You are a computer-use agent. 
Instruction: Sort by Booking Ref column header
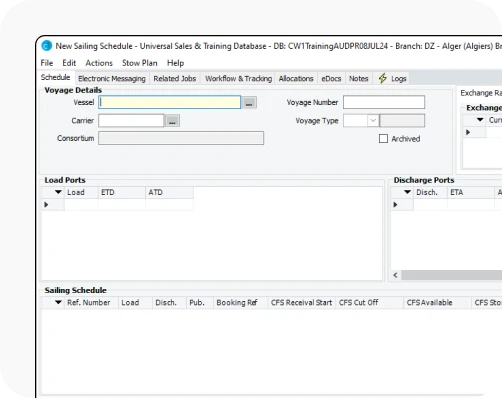pyautogui.click(x=241, y=303)
